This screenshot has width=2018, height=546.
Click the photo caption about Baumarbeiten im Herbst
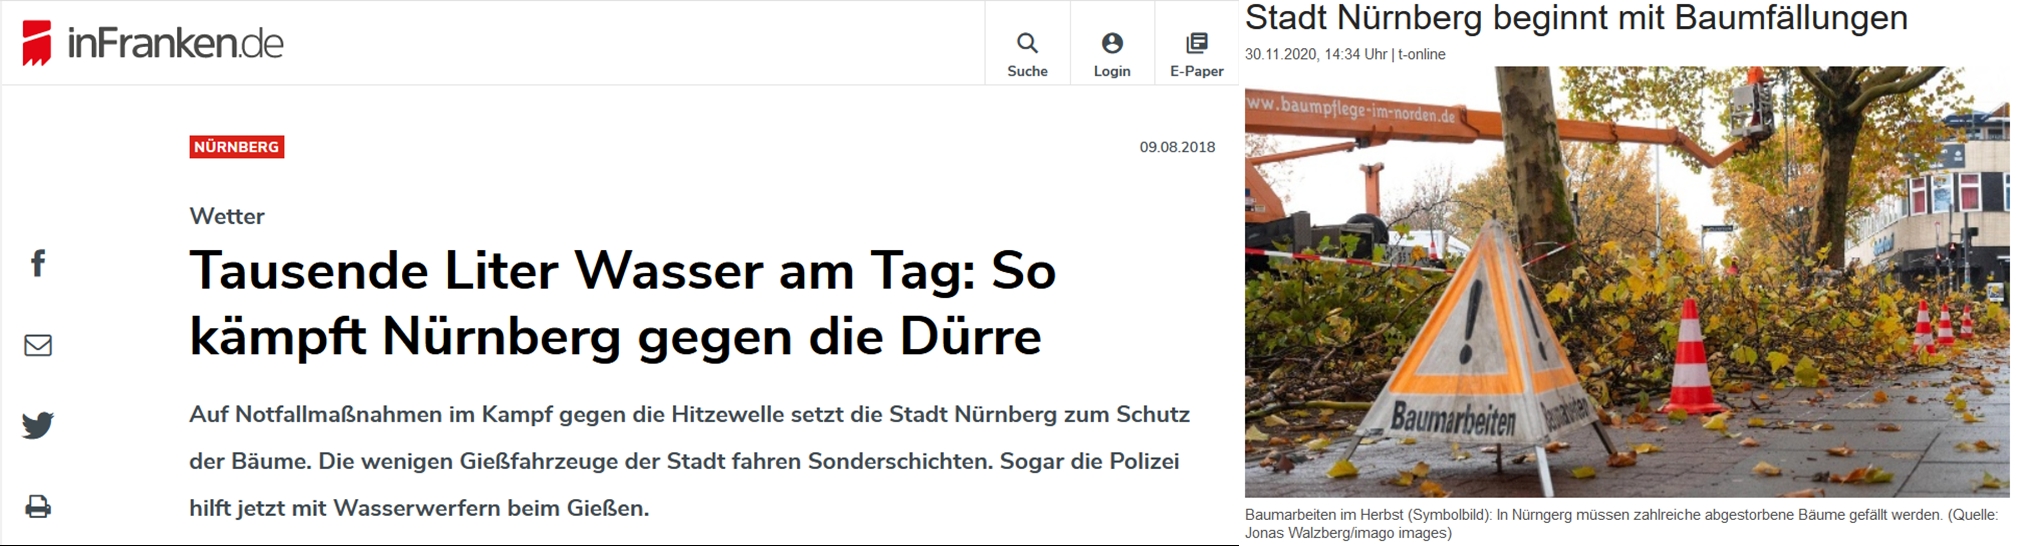coord(1620,523)
